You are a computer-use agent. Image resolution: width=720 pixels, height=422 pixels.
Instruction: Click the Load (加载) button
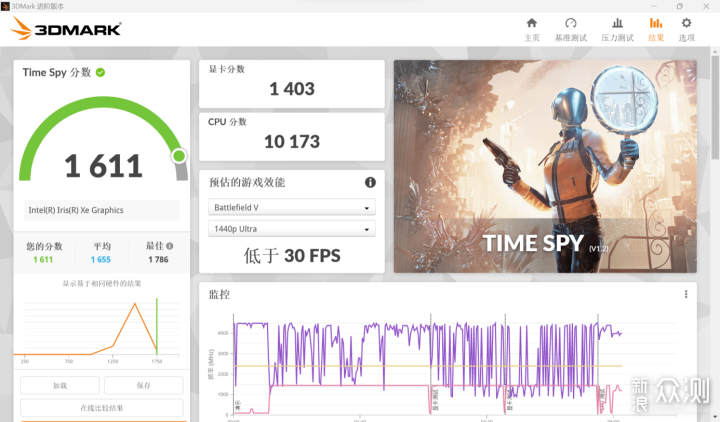pos(60,385)
